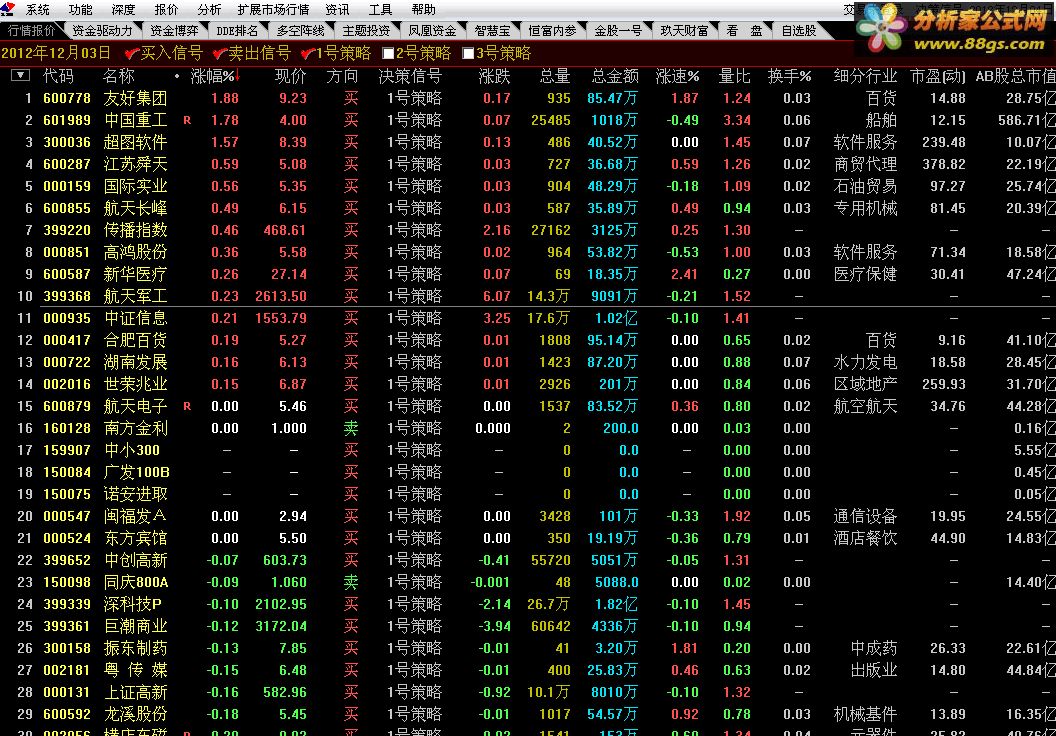Uncheck the 1号策略 checkbox

(308, 53)
